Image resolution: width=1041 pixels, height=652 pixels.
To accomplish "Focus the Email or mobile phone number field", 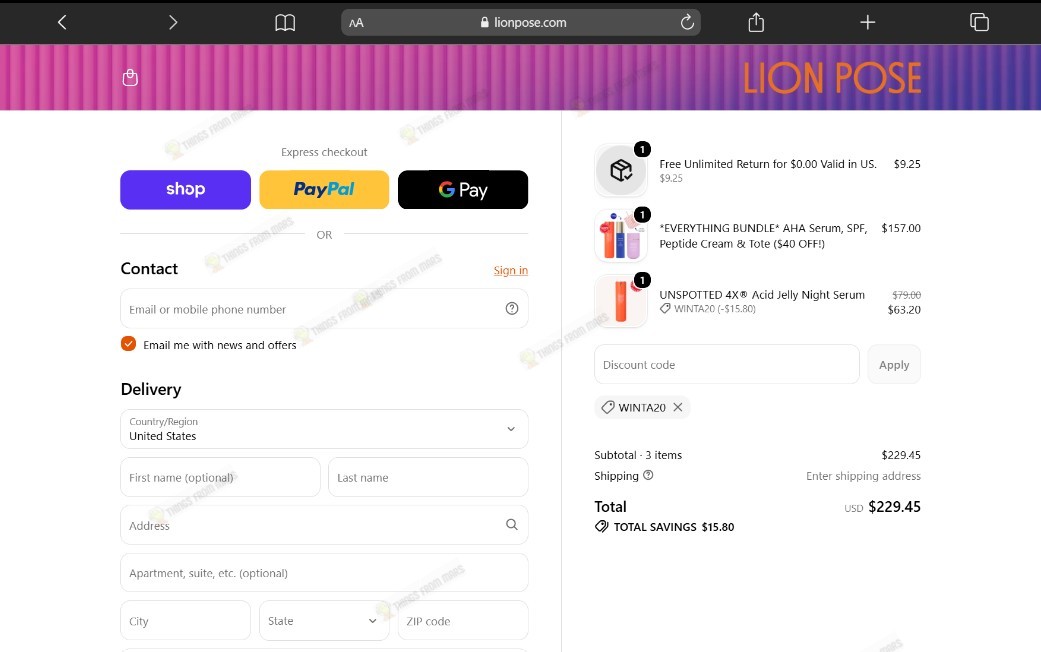I will click(x=324, y=309).
